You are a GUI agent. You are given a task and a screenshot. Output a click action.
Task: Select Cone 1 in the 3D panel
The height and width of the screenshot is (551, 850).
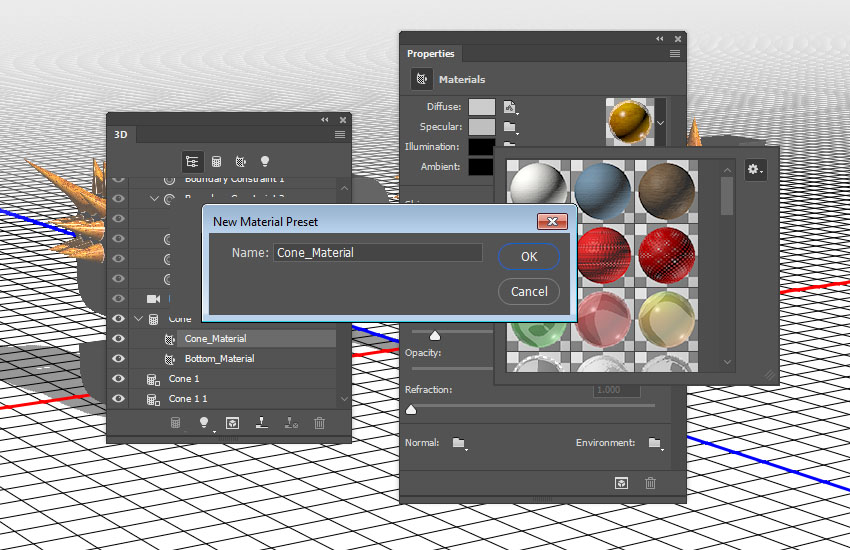184,379
